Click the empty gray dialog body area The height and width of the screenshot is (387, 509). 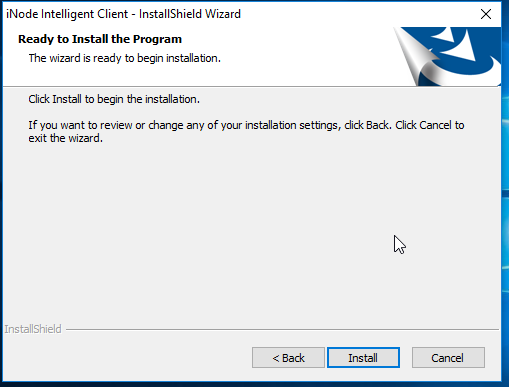tap(233, 233)
